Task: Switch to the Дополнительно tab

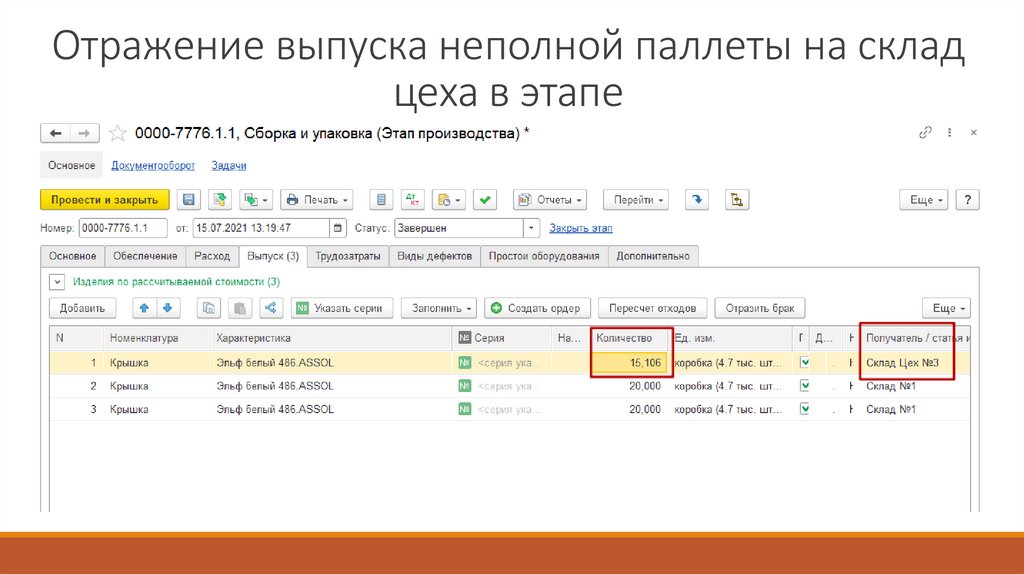Action: click(653, 256)
